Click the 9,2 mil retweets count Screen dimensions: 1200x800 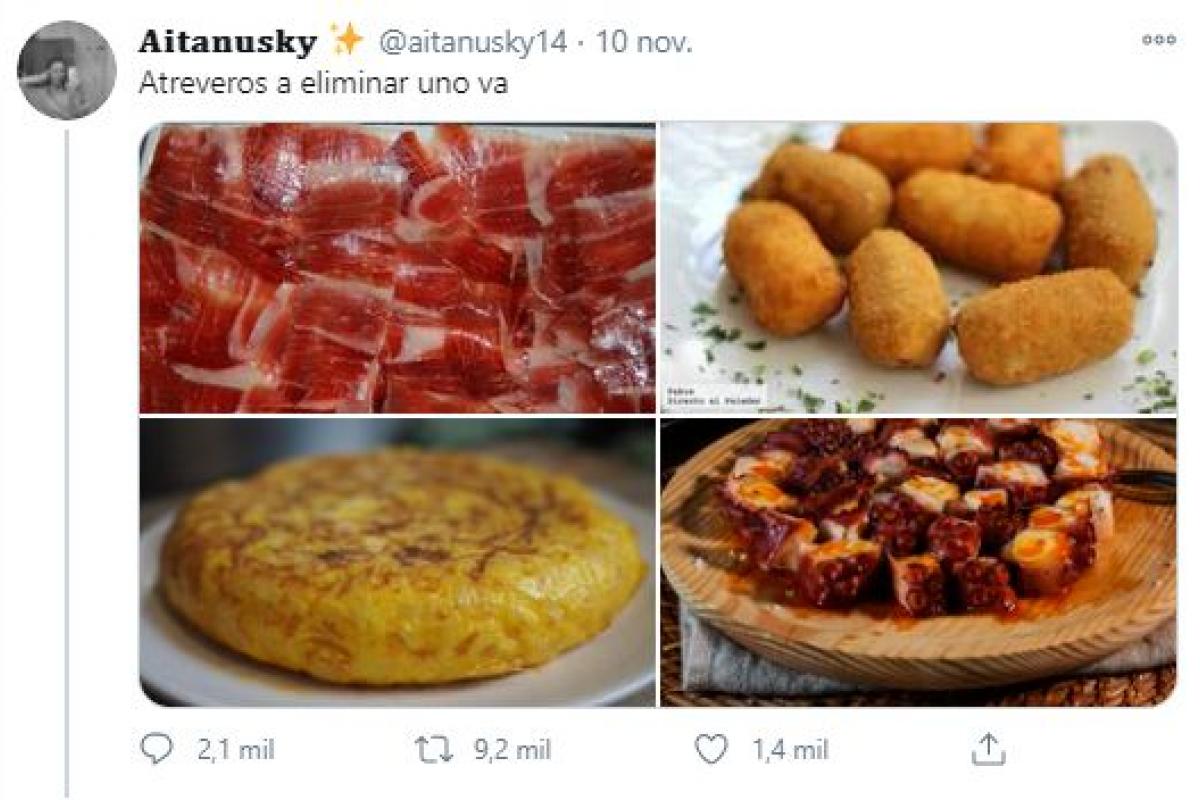[x=512, y=750]
